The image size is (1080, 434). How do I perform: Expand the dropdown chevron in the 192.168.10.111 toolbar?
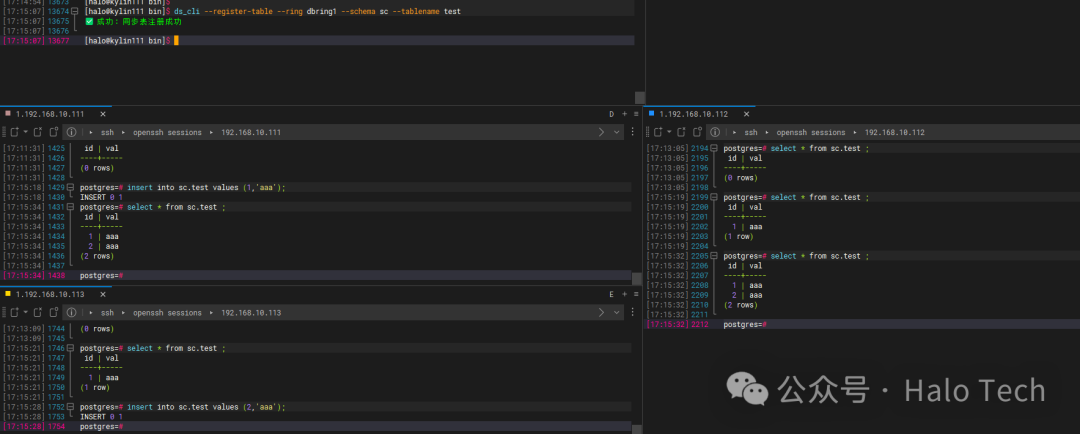coord(617,132)
